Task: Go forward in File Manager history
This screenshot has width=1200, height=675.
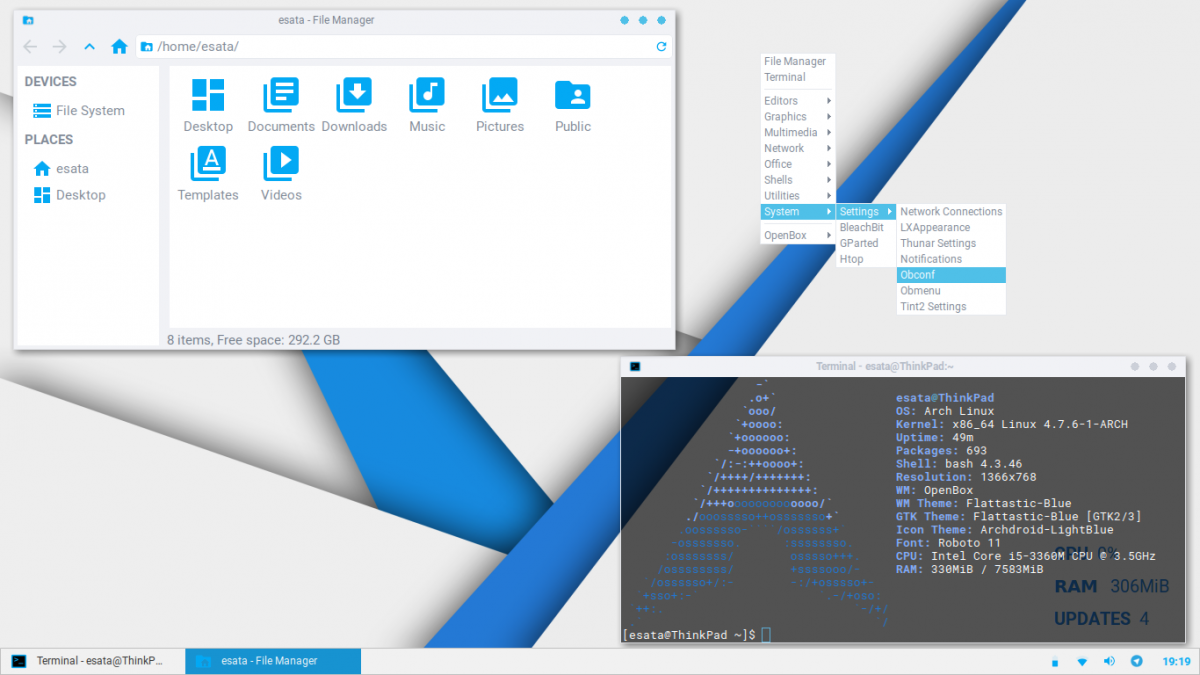Action: pyautogui.click(x=60, y=47)
